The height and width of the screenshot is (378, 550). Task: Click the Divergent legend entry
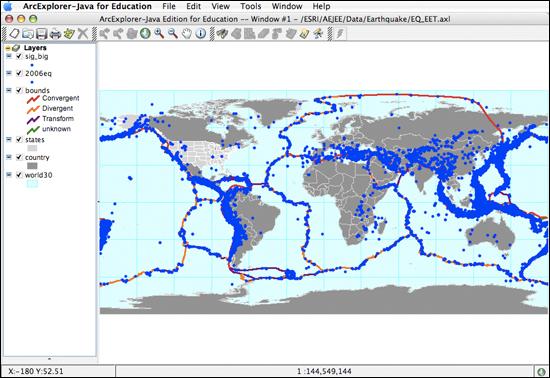coord(50,109)
